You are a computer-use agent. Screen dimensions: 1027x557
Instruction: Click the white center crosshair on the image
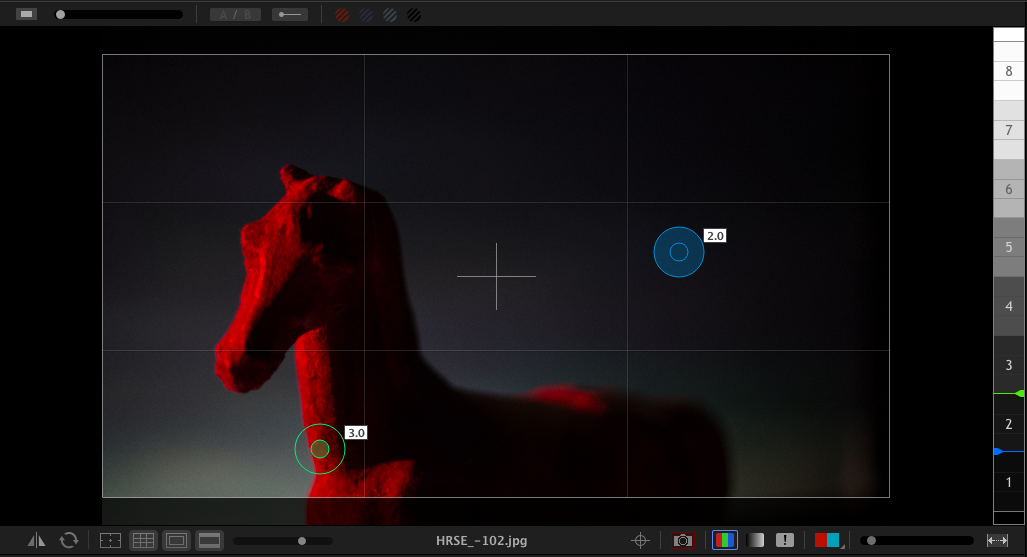point(496,277)
